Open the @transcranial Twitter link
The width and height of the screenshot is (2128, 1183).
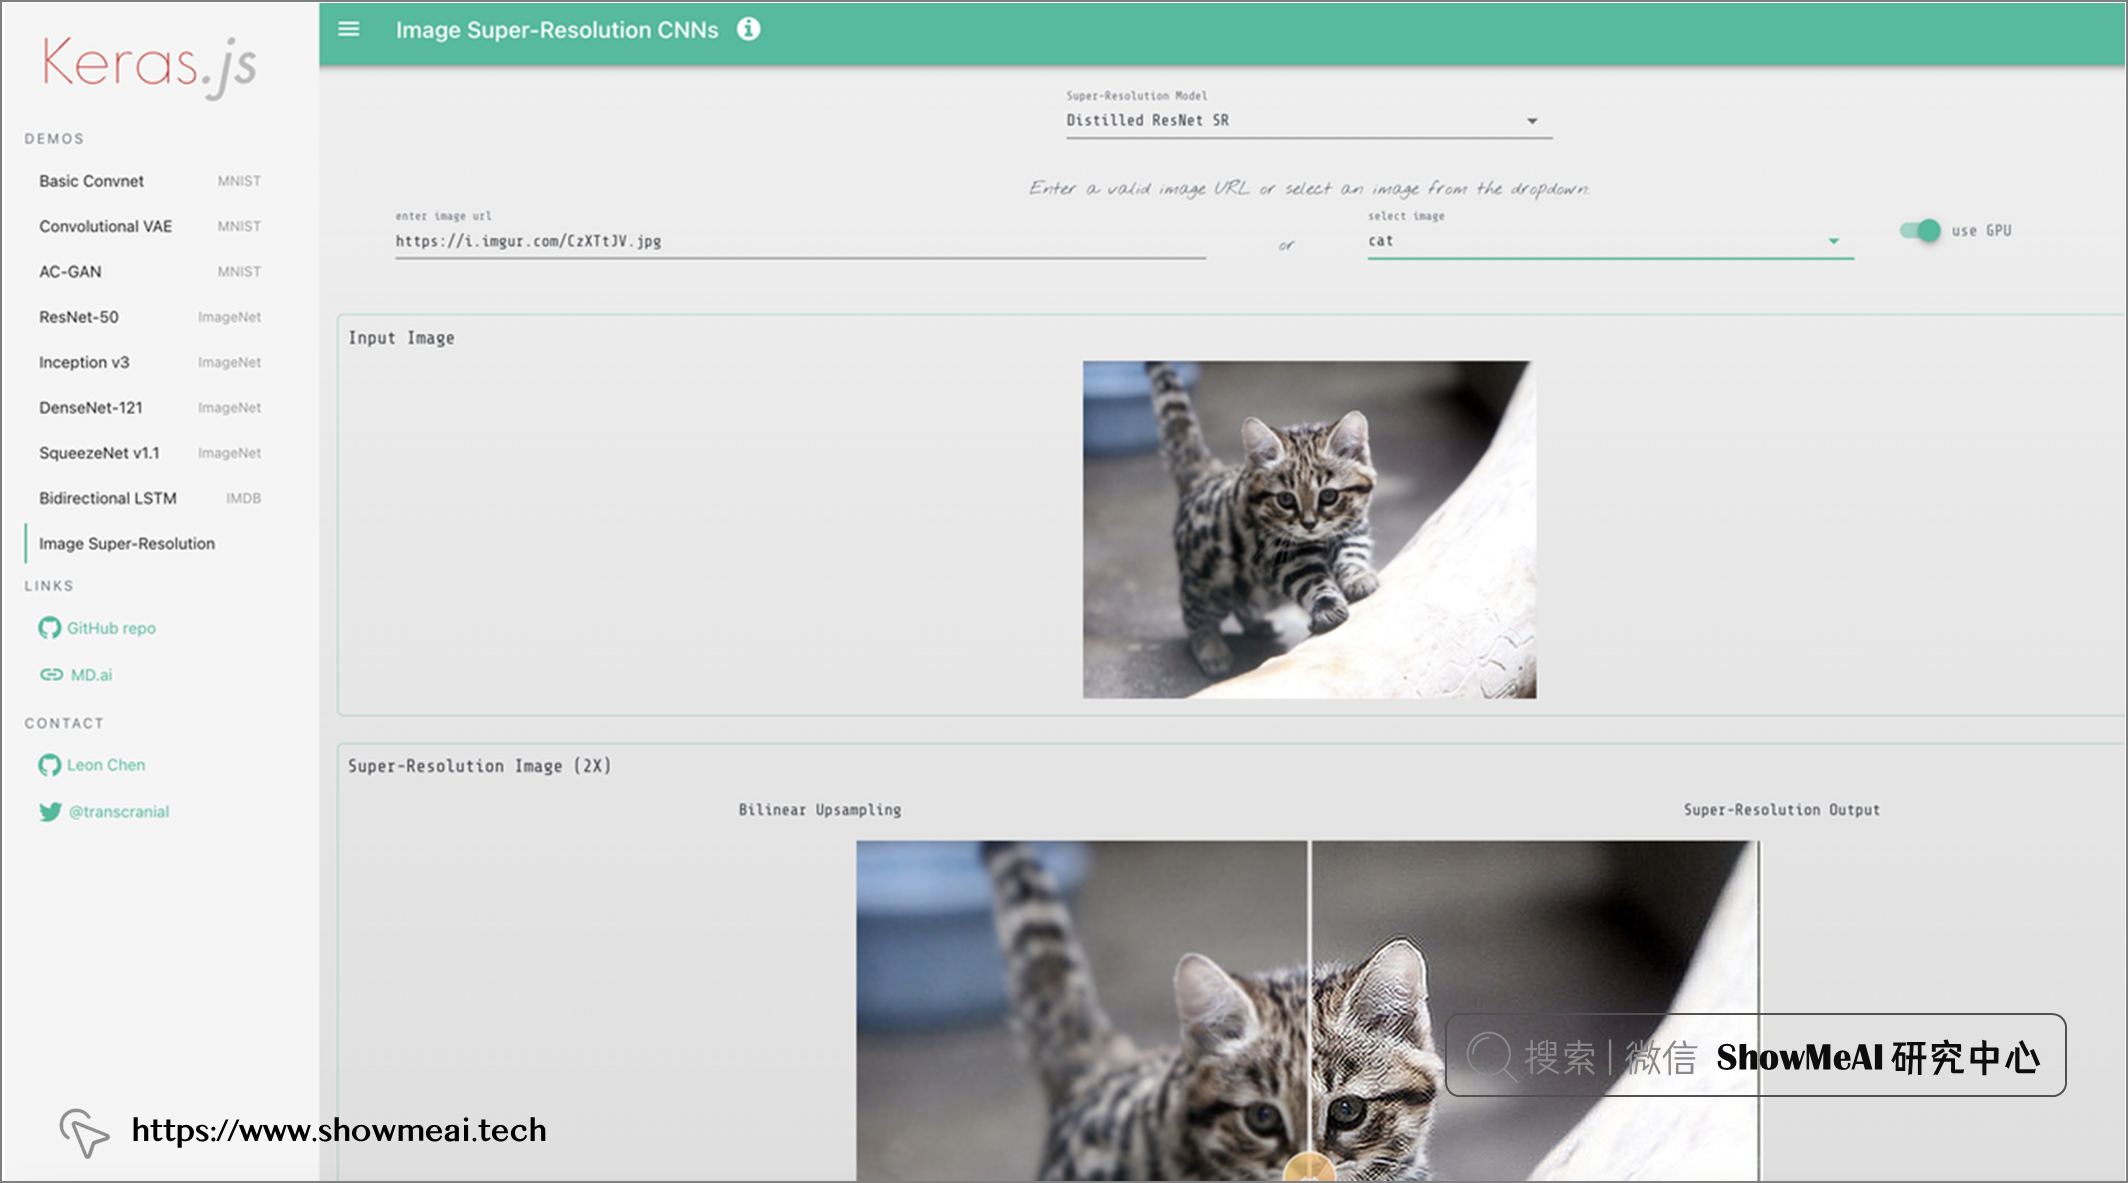coord(118,811)
